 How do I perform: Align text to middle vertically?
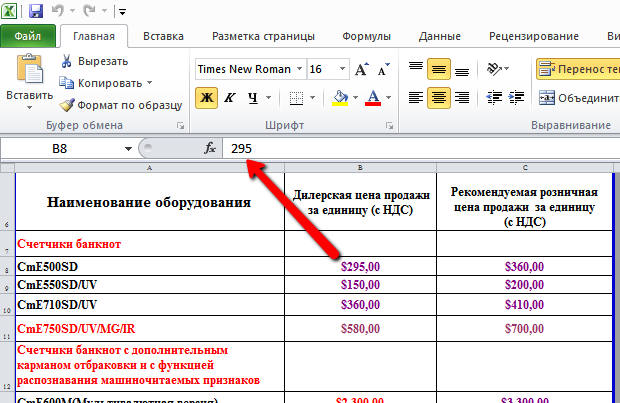[439, 69]
